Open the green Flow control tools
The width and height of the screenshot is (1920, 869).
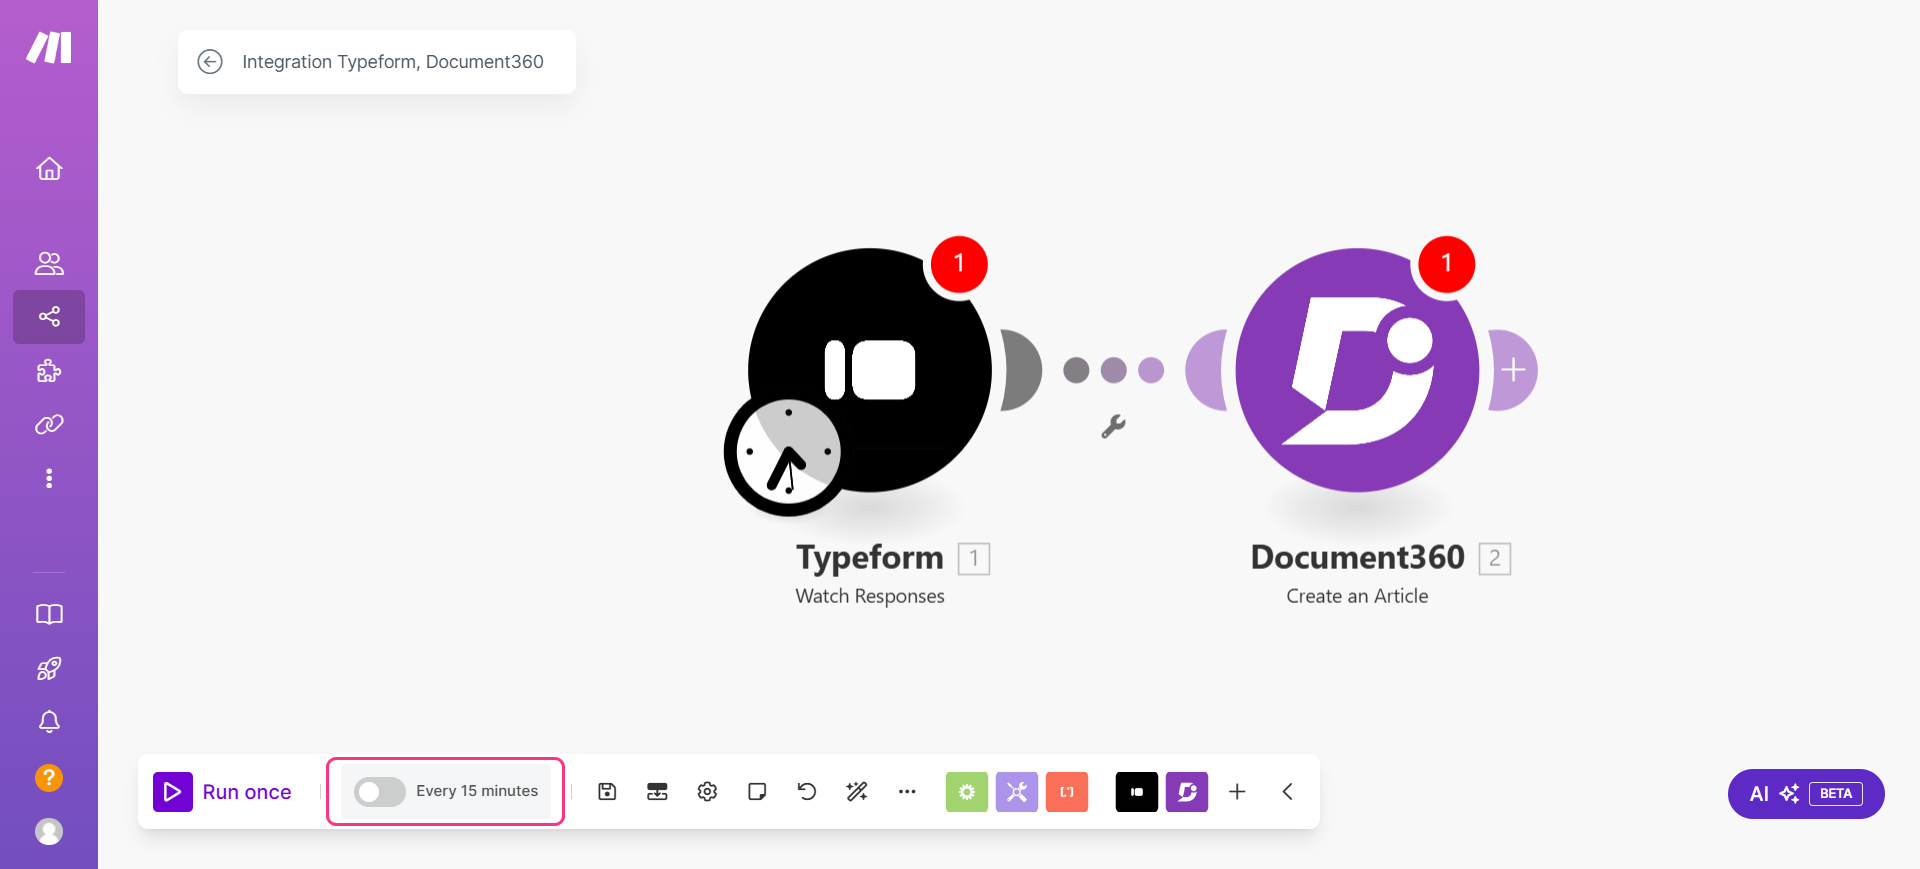[x=967, y=792]
